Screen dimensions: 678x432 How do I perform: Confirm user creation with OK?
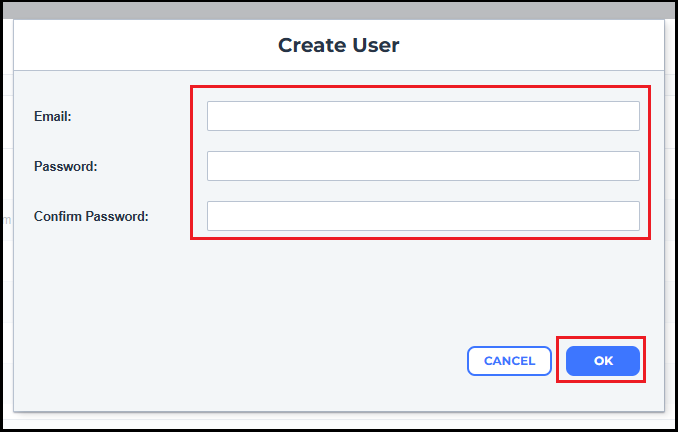(603, 361)
